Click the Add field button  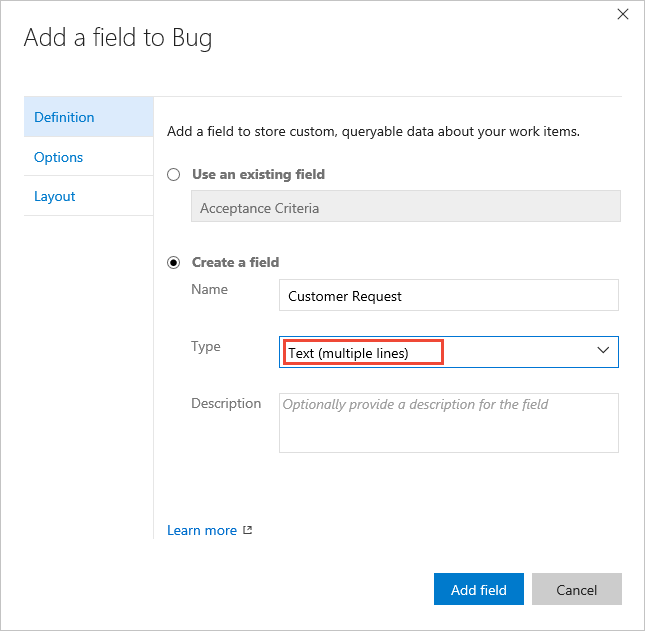point(479,589)
